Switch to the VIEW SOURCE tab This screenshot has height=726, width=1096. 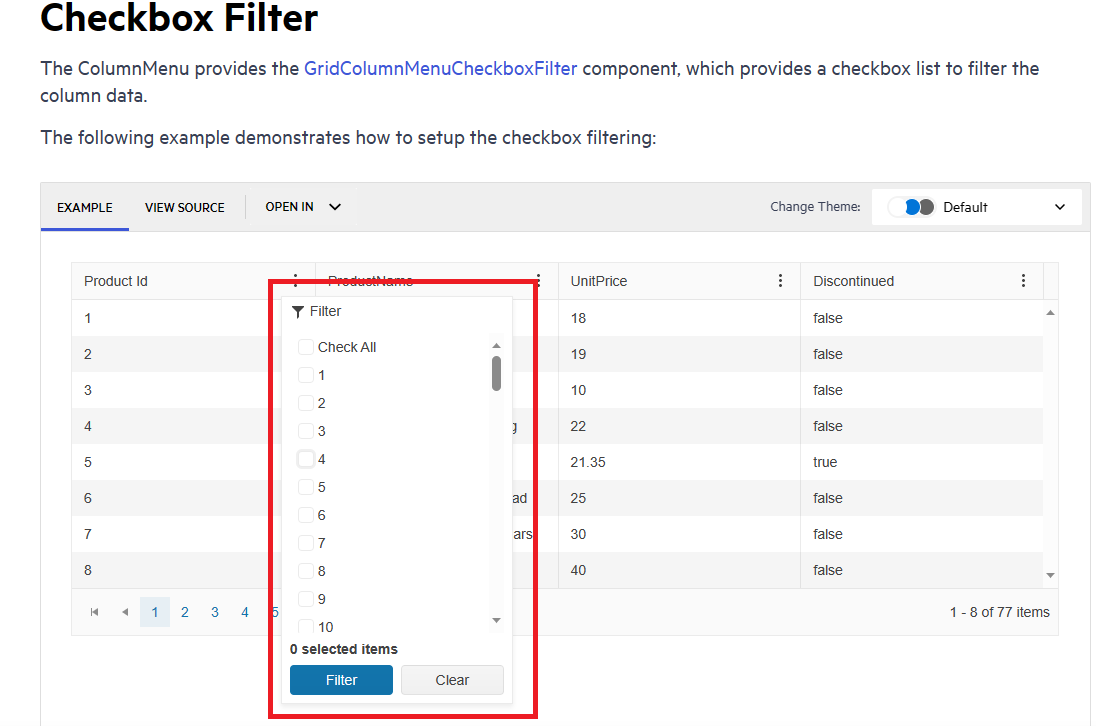185,208
